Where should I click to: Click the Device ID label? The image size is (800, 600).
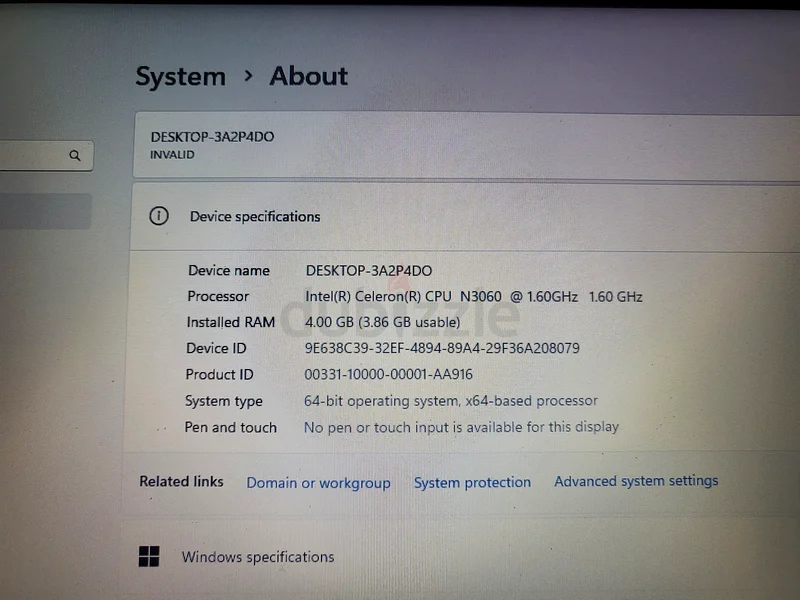coord(216,348)
